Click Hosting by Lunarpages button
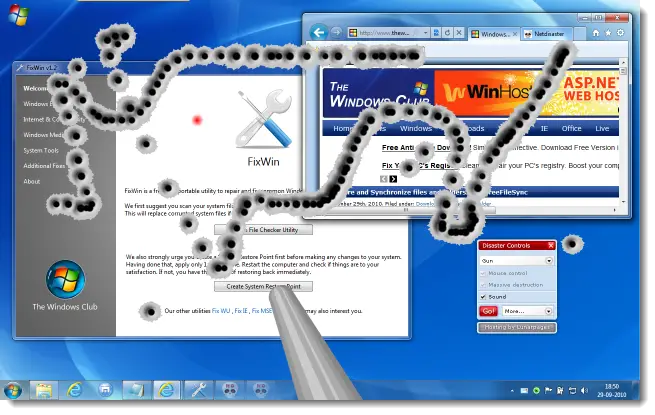Image resolution: width=655 pixels, height=415 pixels. tap(517, 327)
